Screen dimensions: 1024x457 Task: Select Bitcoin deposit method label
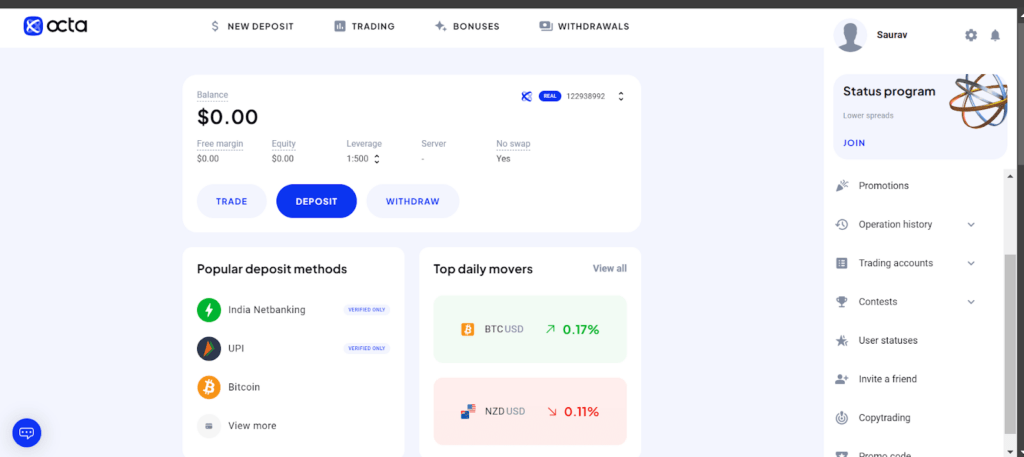pos(244,387)
